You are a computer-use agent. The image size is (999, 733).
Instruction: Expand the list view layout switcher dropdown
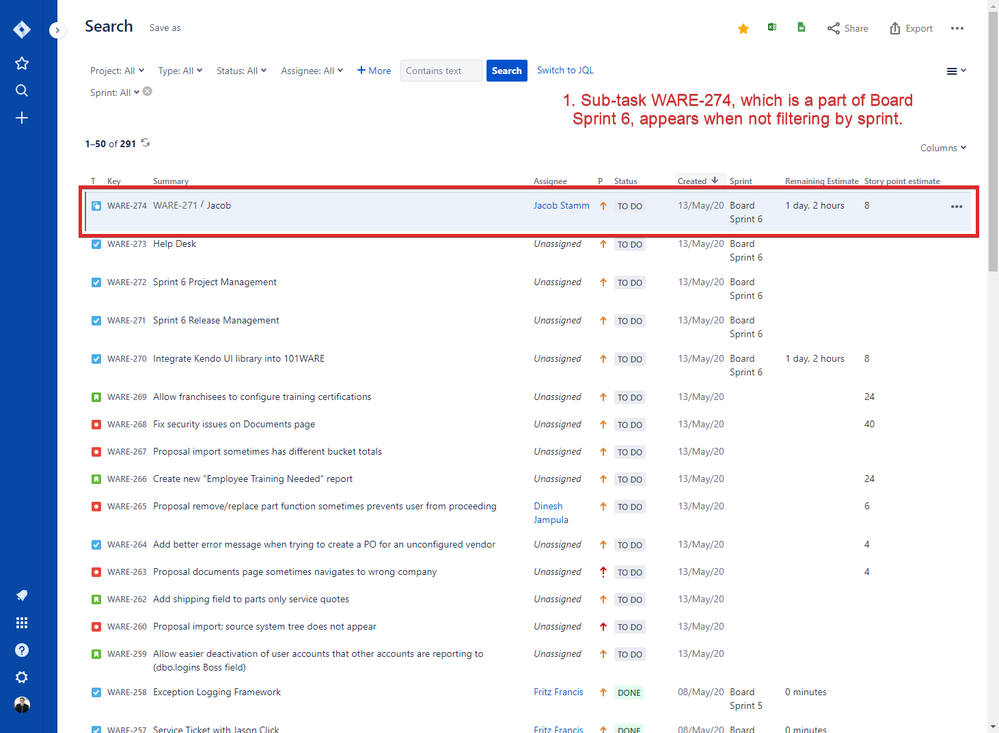[954, 70]
